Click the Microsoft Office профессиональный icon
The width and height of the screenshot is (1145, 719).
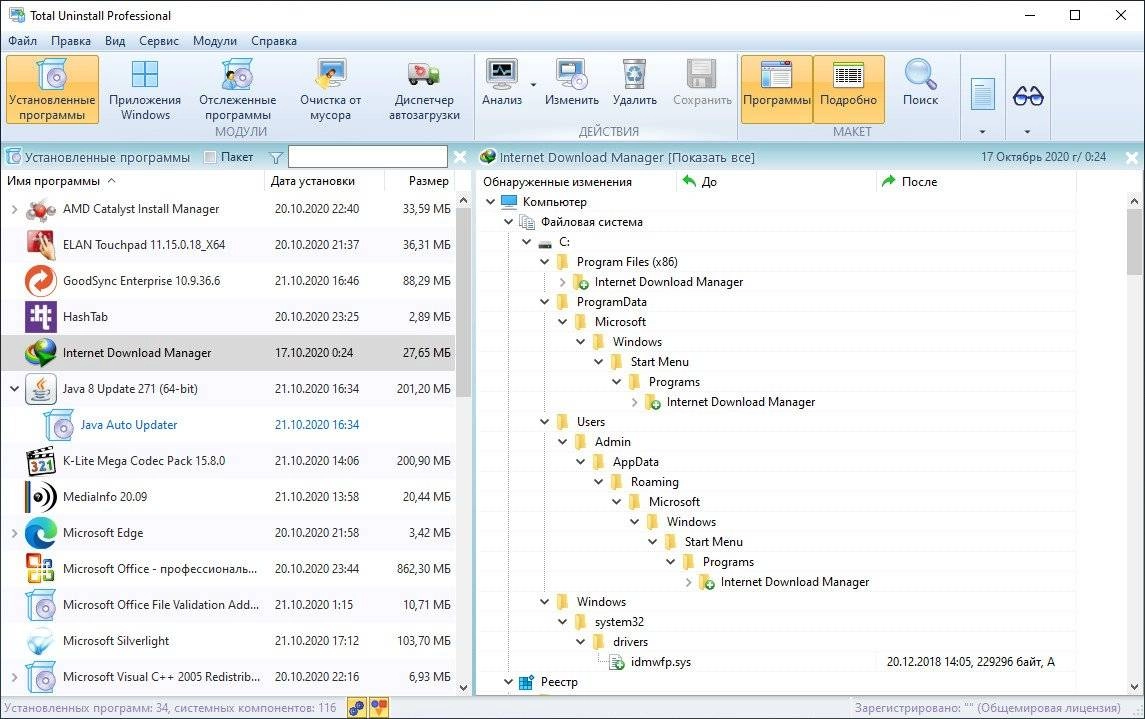pyautogui.click(x=40, y=569)
